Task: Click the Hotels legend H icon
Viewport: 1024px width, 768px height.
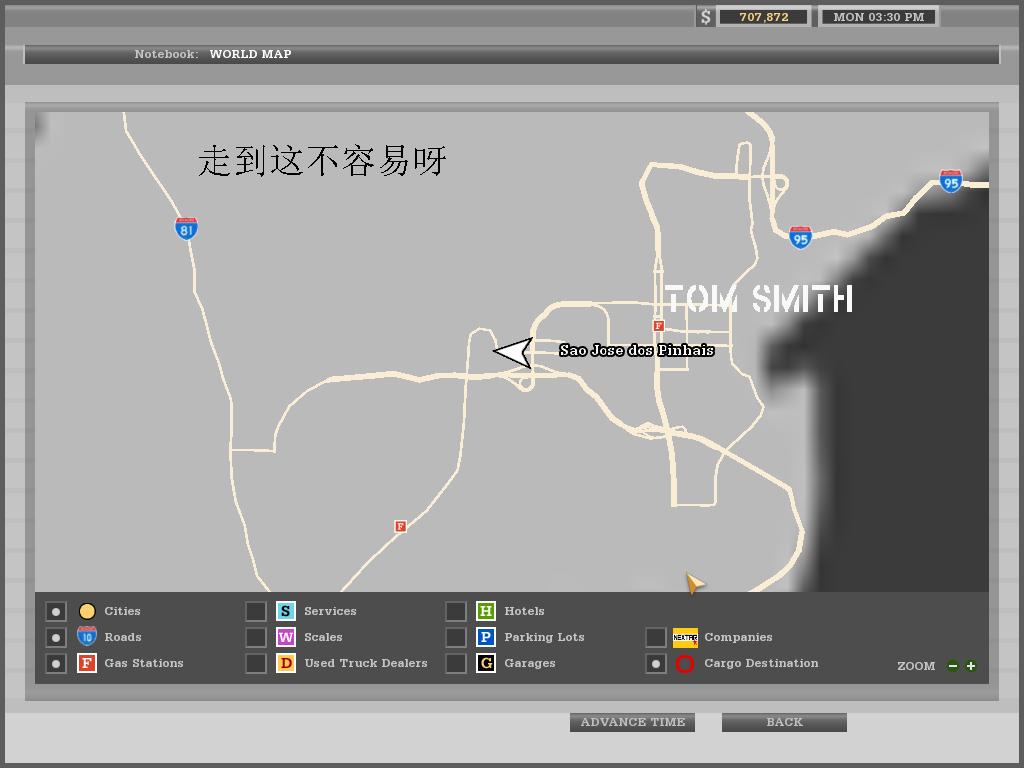Action: [485, 611]
